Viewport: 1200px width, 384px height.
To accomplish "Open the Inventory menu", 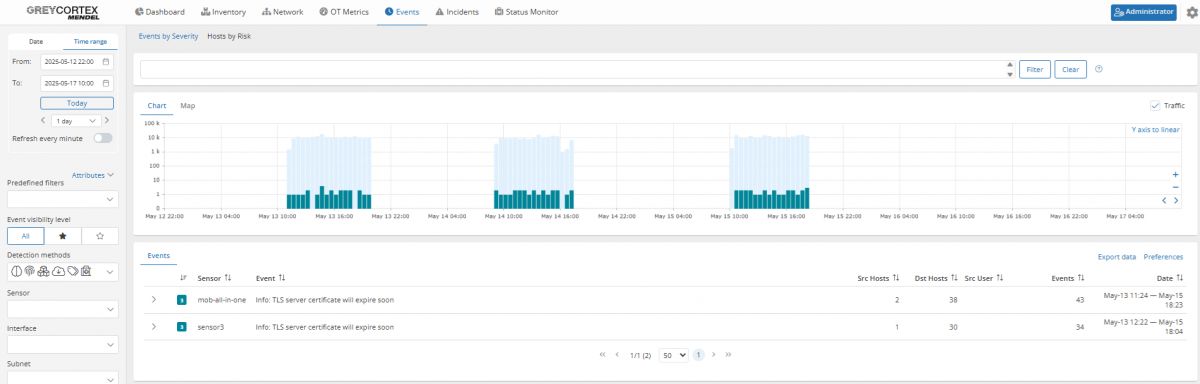I will point(223,12).
